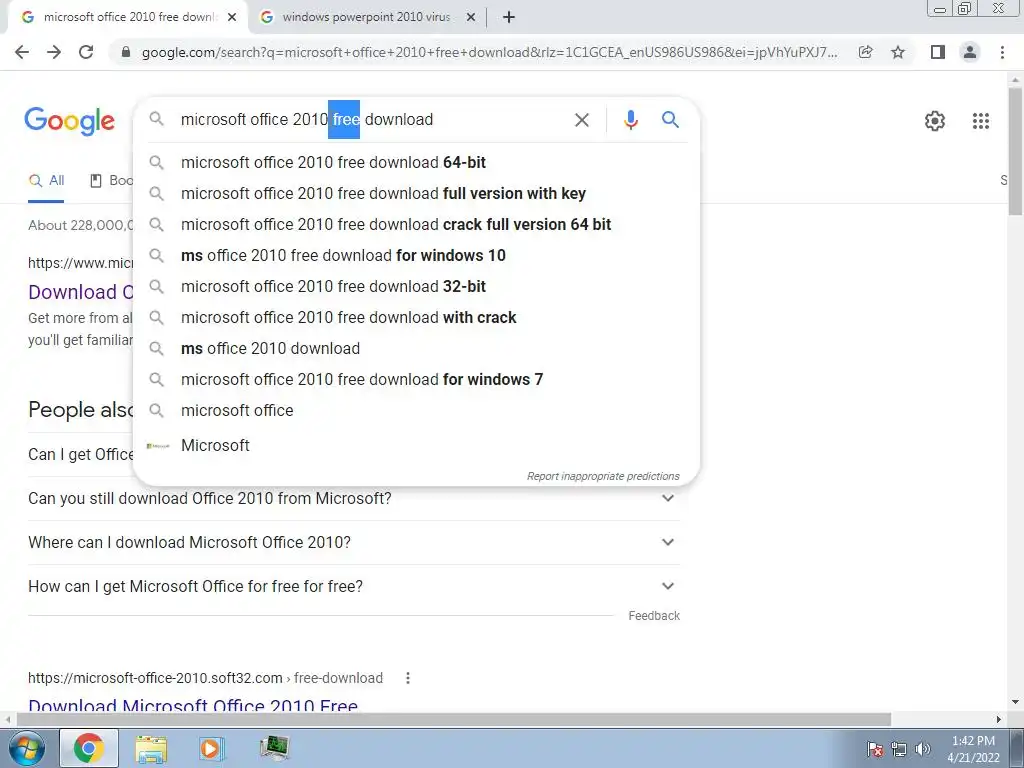The width and height of the screenshot is (1024, 768).
Task: Choose the 'Microsoft' entity suggestion
Action: point(417,445)
